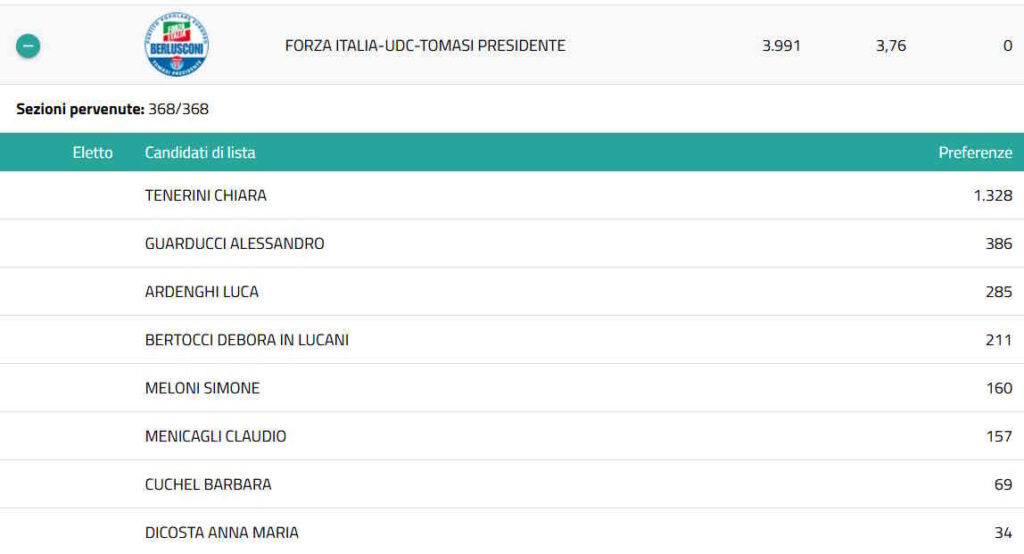Viewport: 1024px width, 554px height.
Task: Select the FORZA ITALIA-UDC-TOMASI PRESIDENTE list name
Action: pos(425,46)
